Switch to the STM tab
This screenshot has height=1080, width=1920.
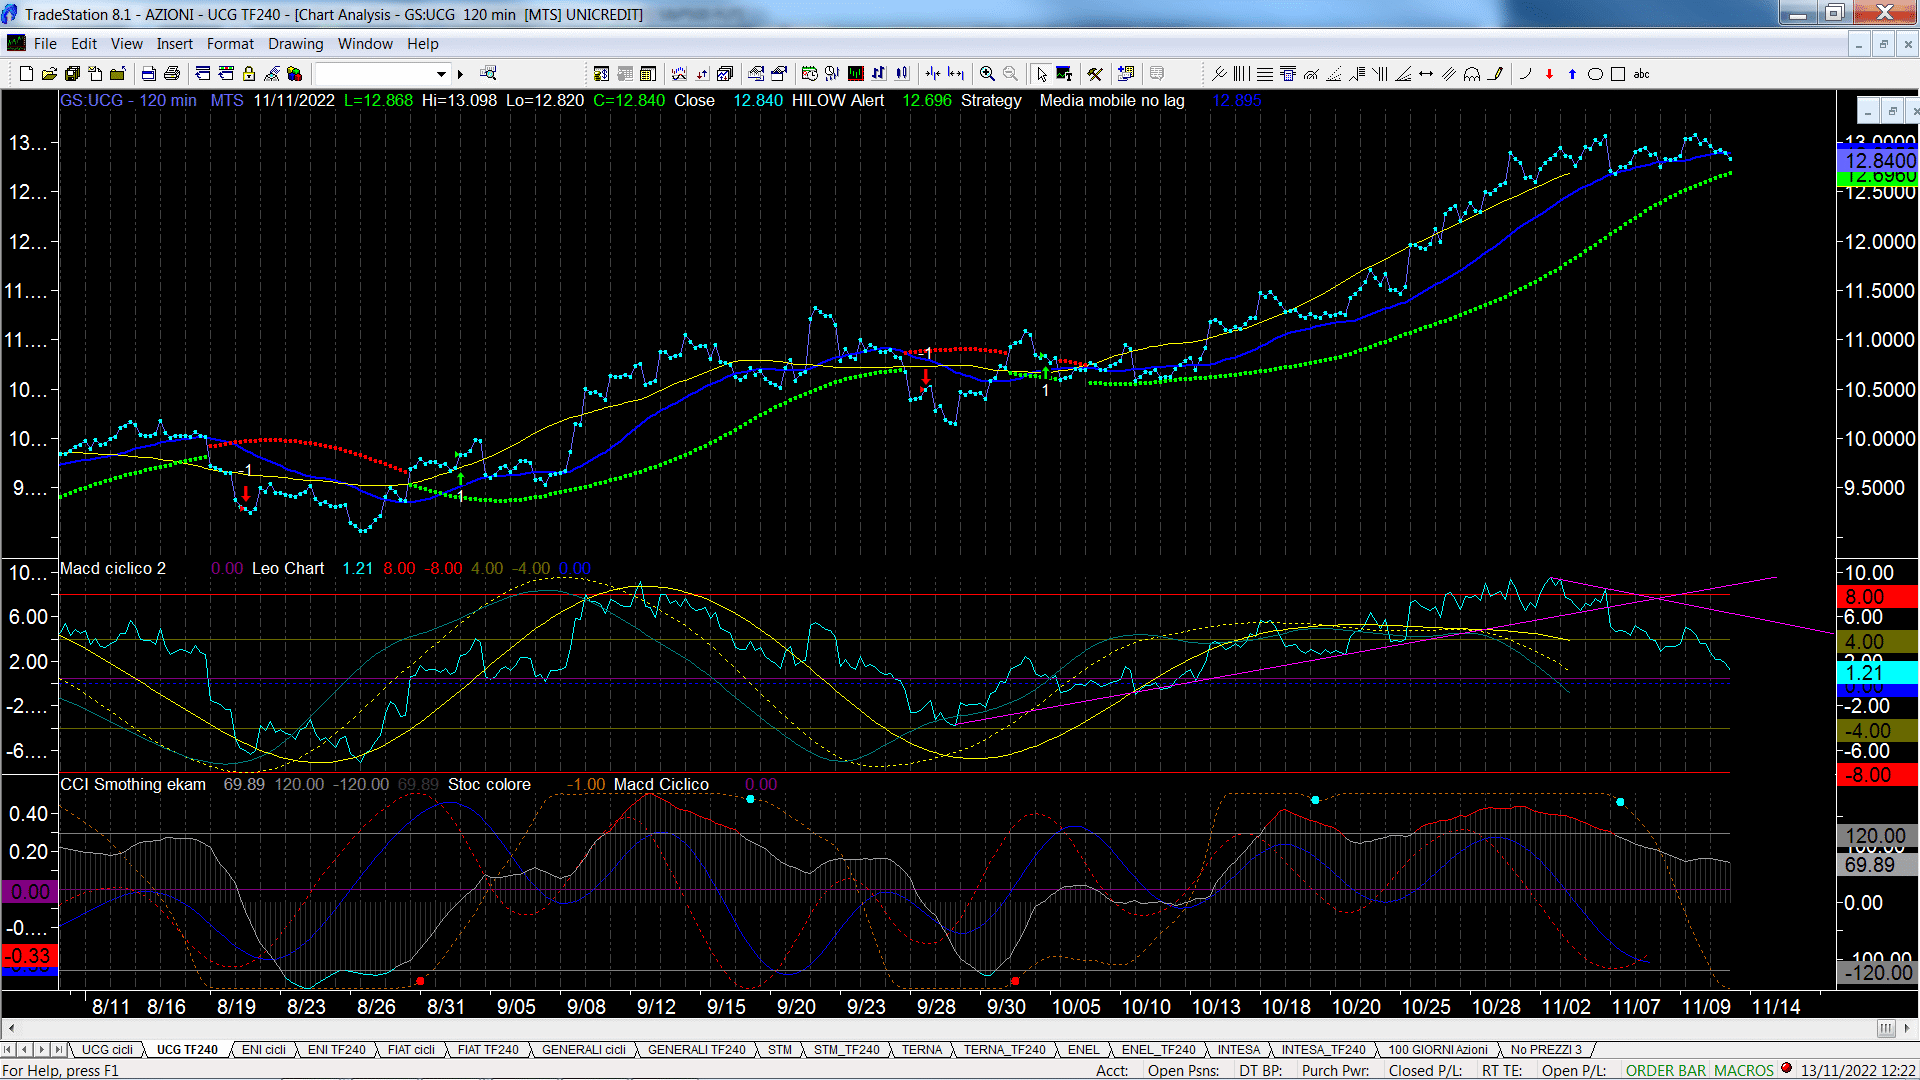780,1050
